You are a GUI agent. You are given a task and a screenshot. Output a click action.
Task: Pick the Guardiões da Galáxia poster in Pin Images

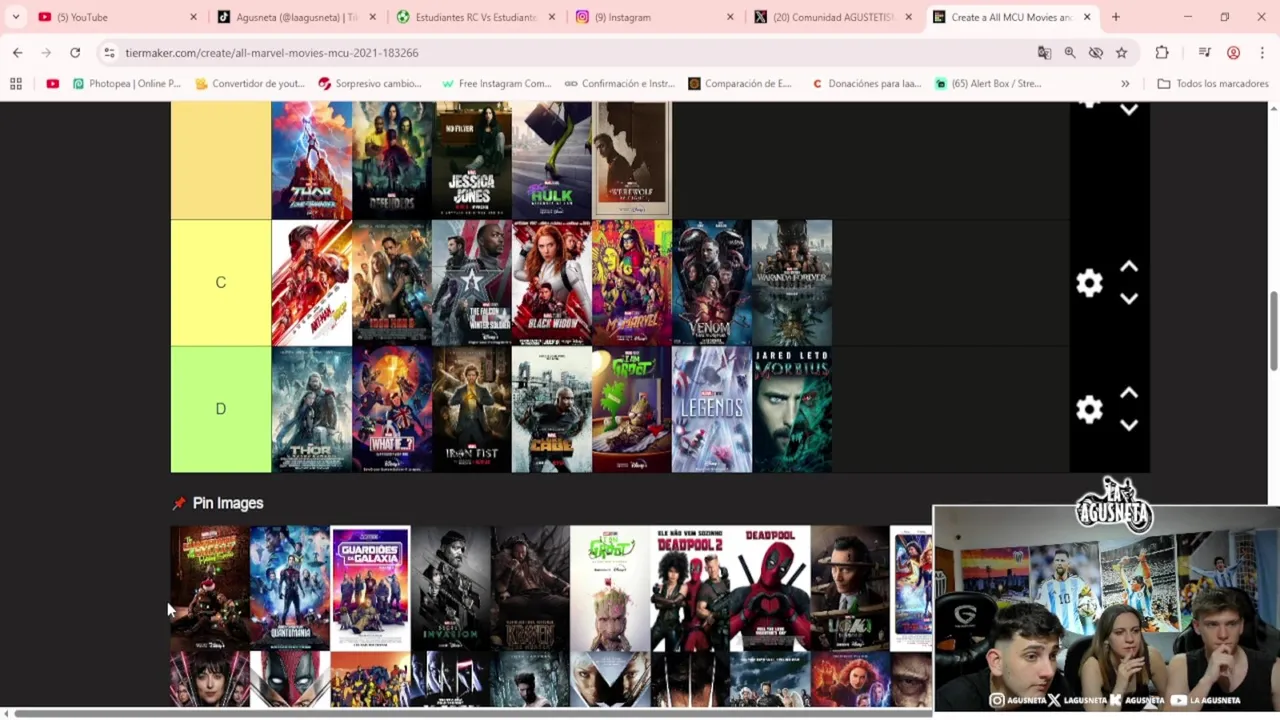[x=370, y=588]
